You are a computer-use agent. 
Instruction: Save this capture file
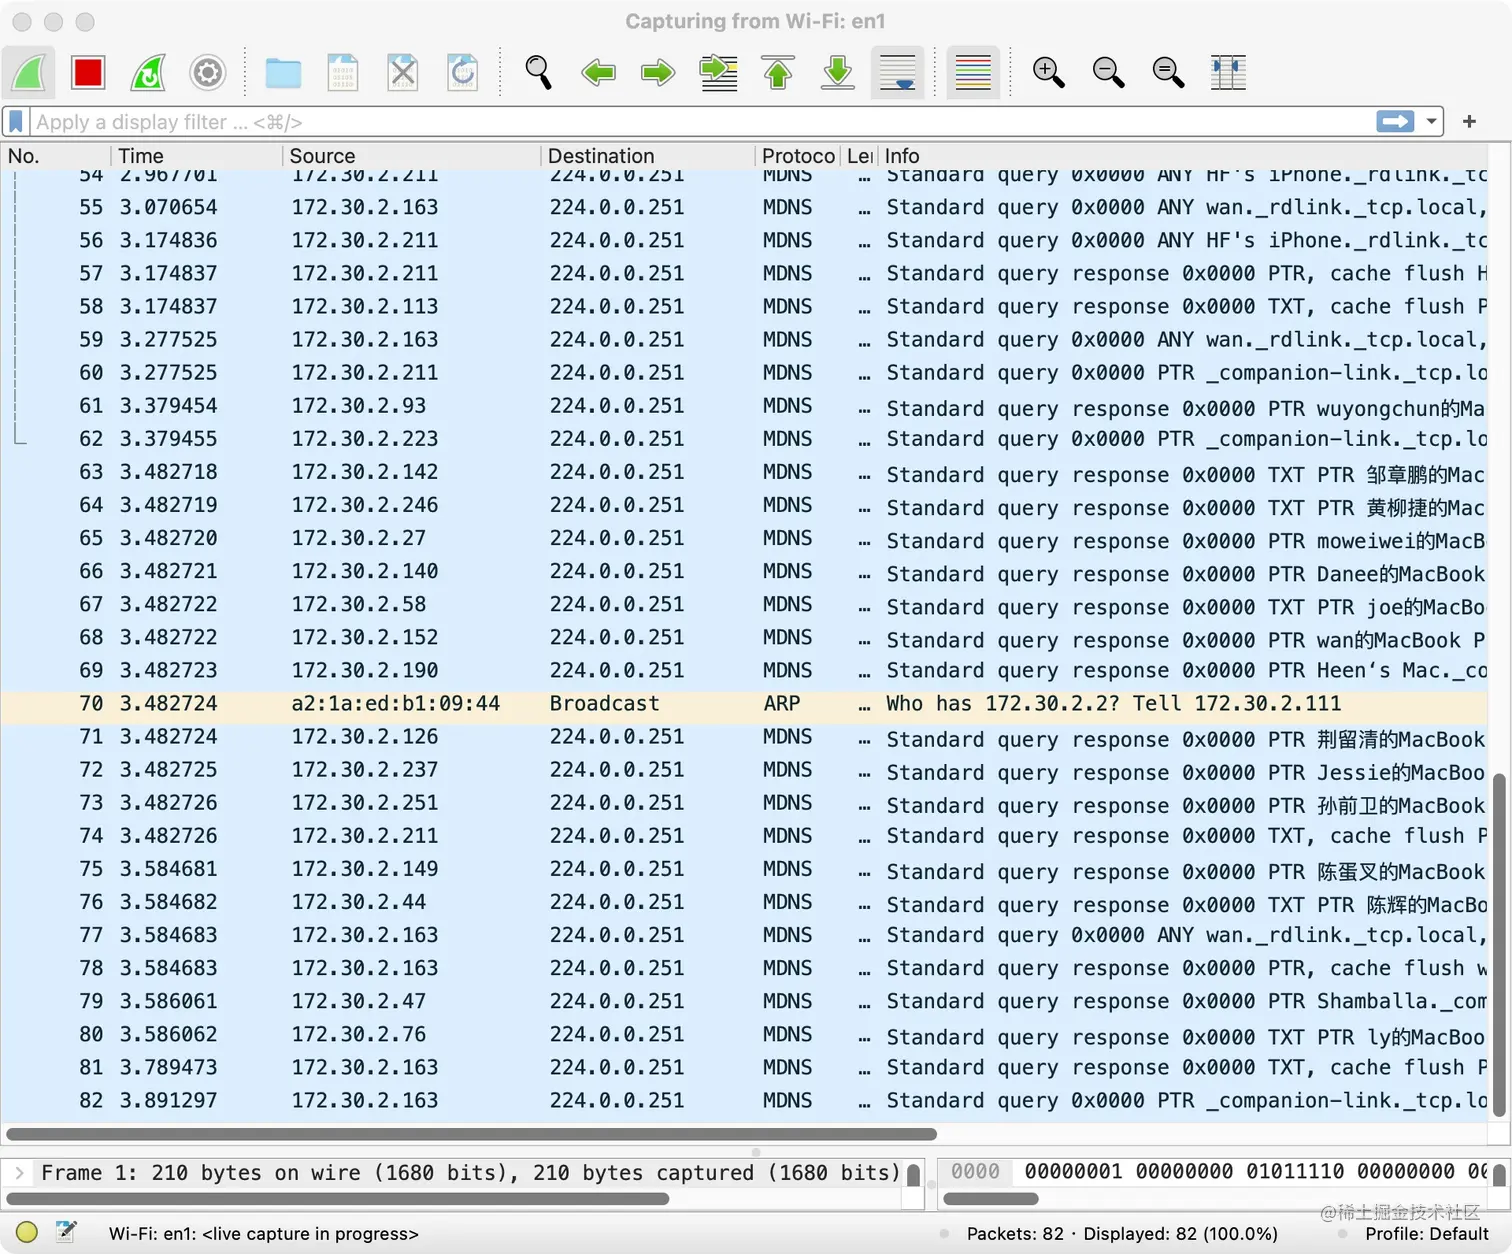343,73
